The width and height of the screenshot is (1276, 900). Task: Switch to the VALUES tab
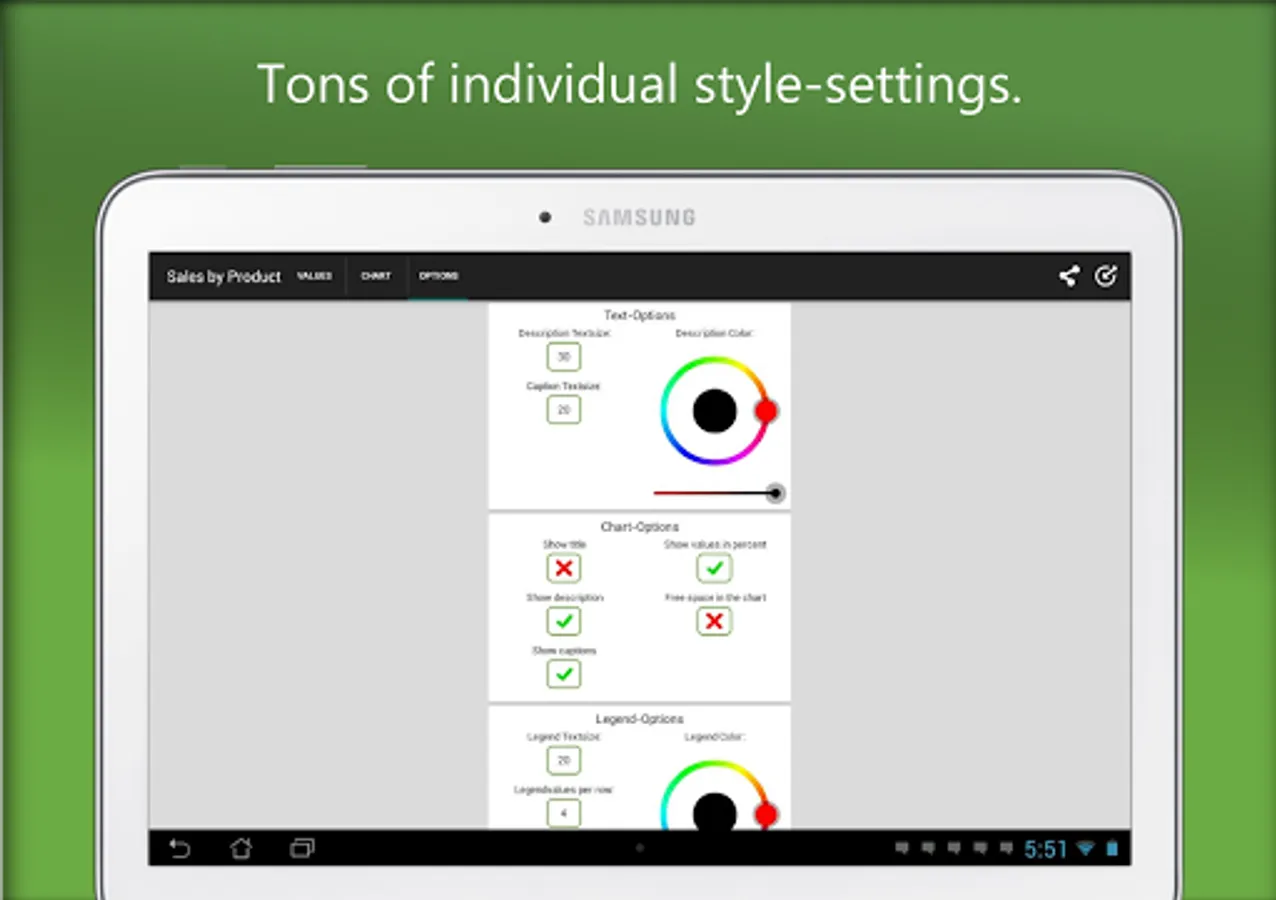tap(314, 276)
